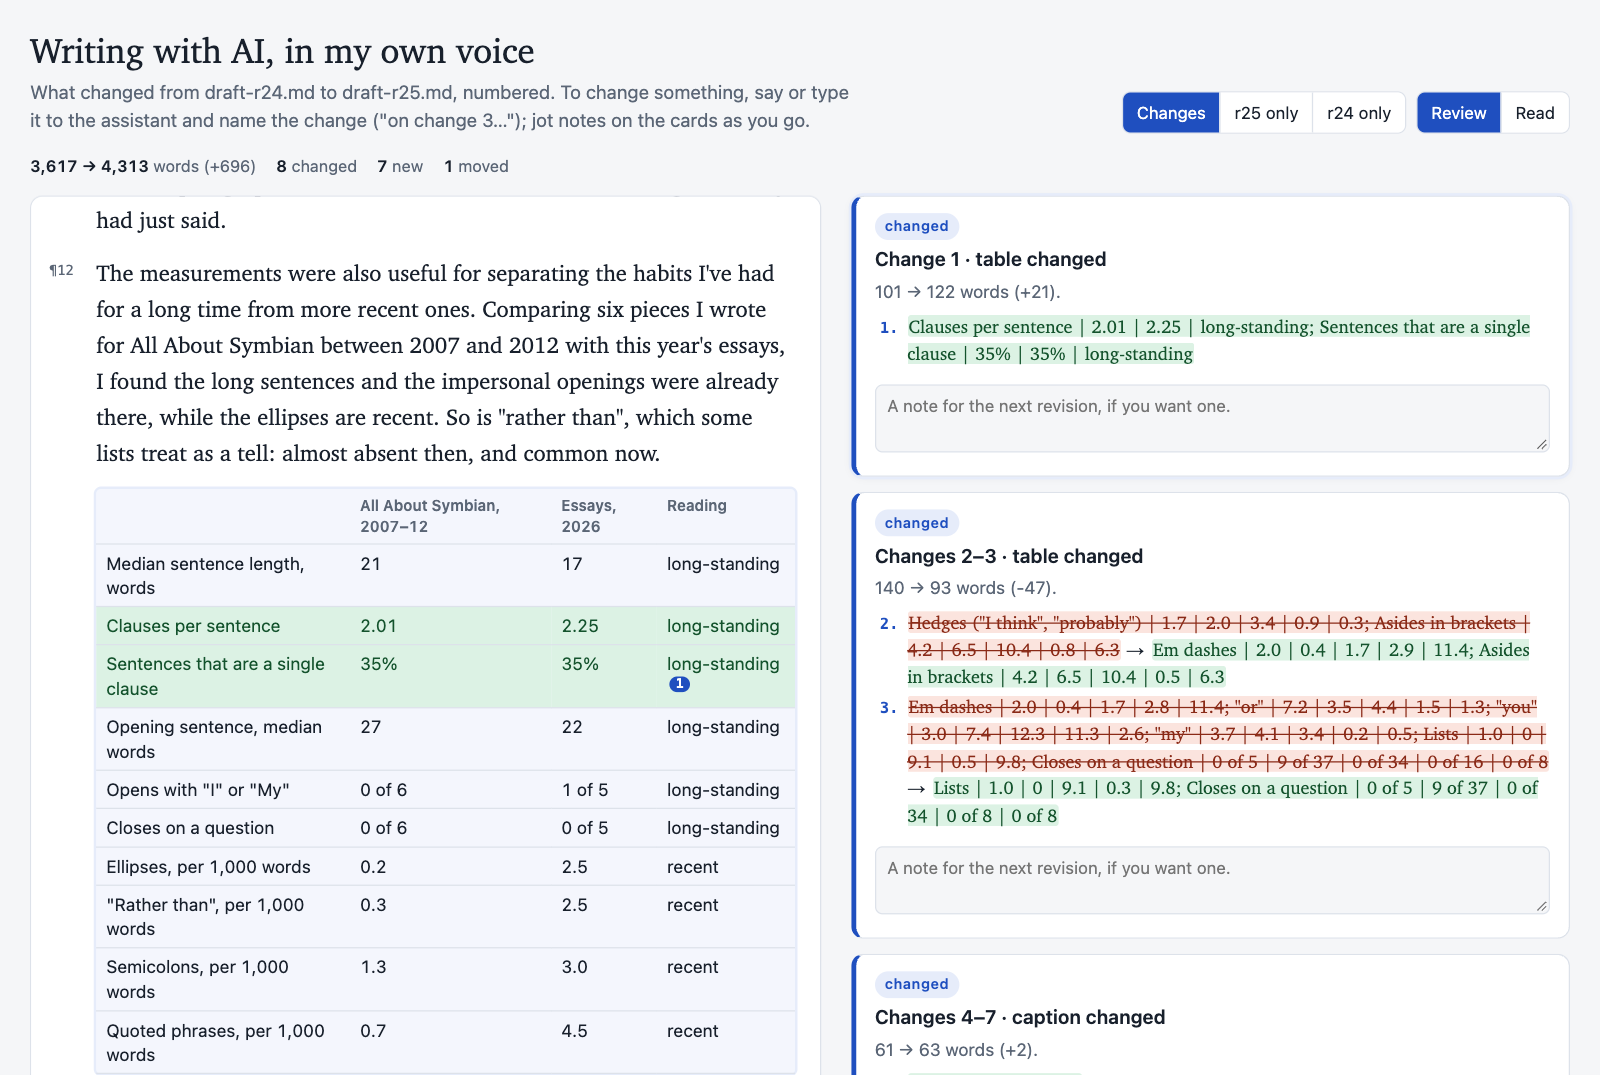Click Opening sentence, median words row label

[x=214, y=739]
